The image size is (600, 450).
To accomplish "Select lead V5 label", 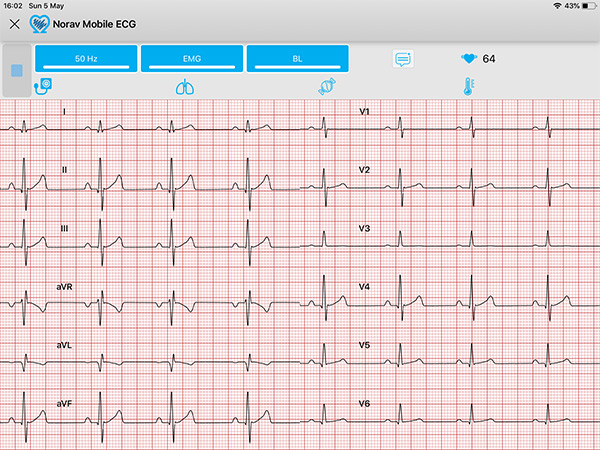I will (x=364, y=345).
